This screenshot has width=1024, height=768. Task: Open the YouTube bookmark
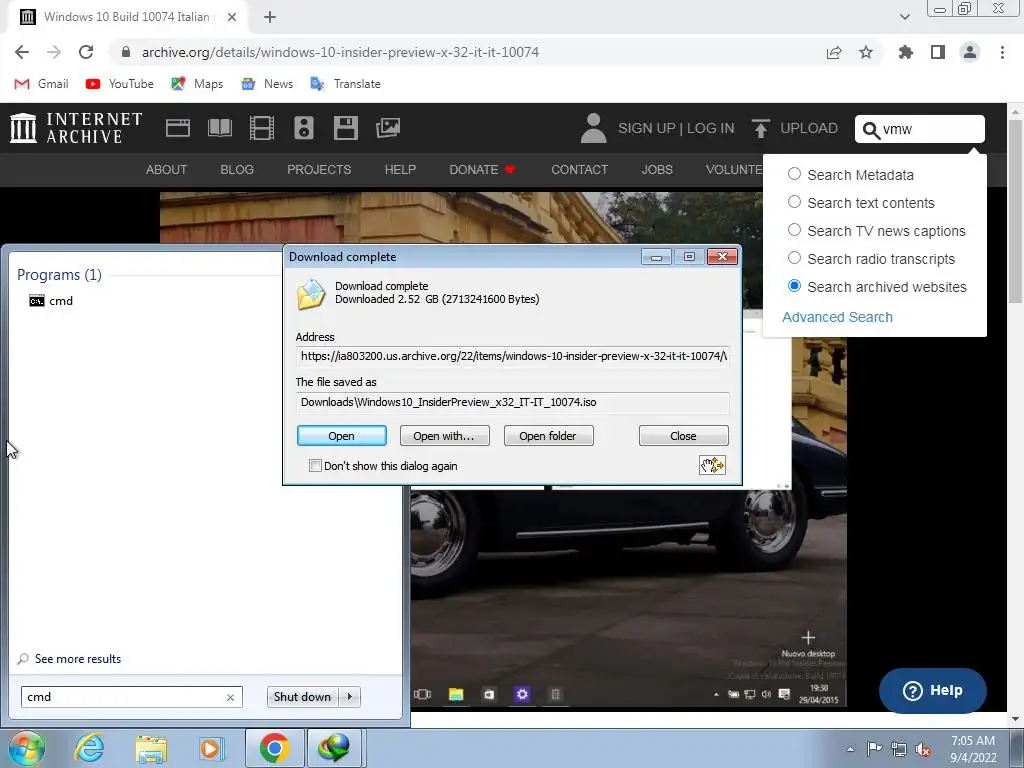coord(120,84)
